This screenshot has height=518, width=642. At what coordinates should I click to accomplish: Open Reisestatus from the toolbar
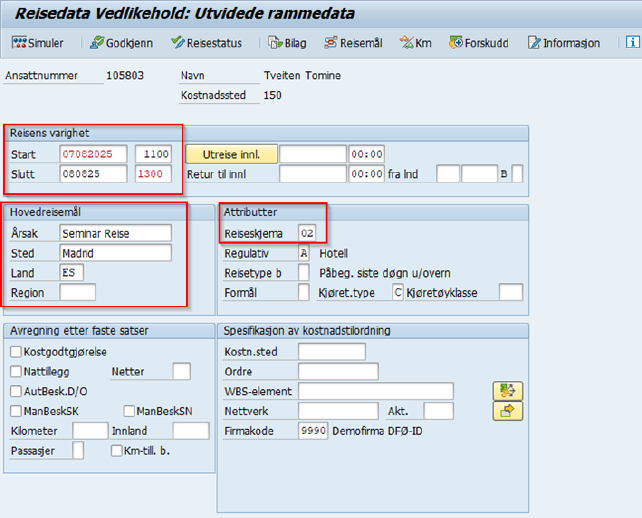pyautogui.click(x=206, y=43)
